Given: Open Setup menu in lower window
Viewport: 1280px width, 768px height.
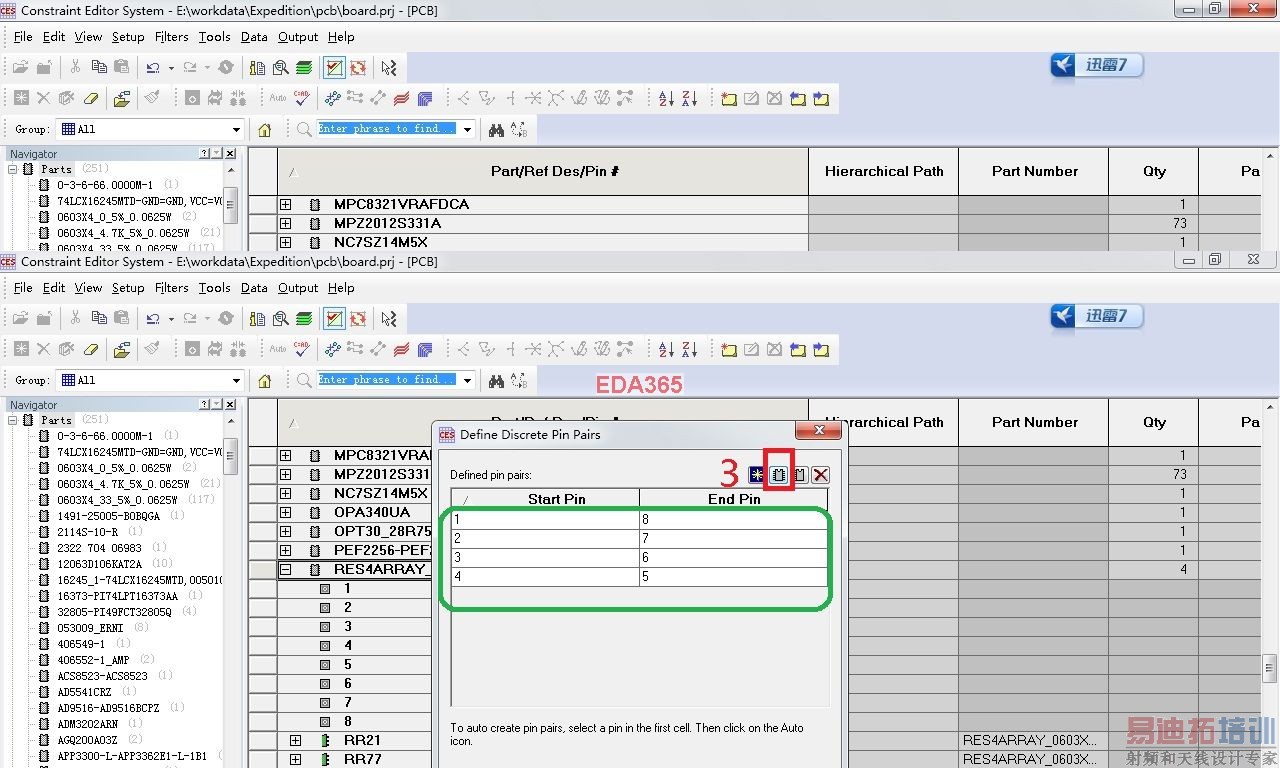Looking at the screenshot, I should point(128,287).
